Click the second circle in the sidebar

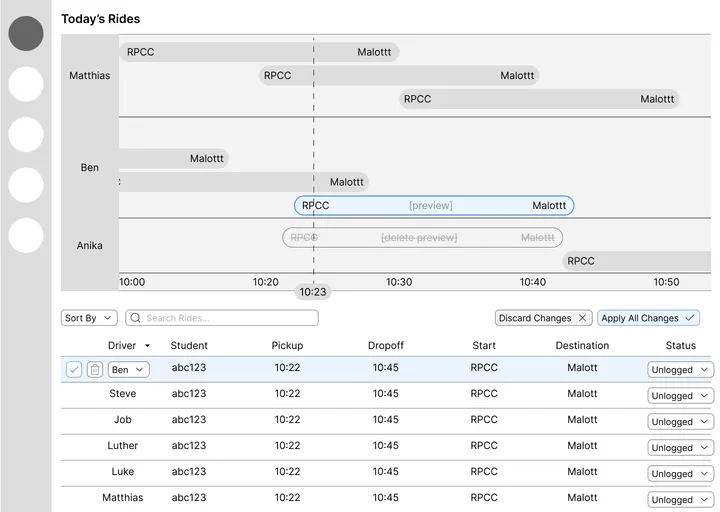click(x=26, y=84)
